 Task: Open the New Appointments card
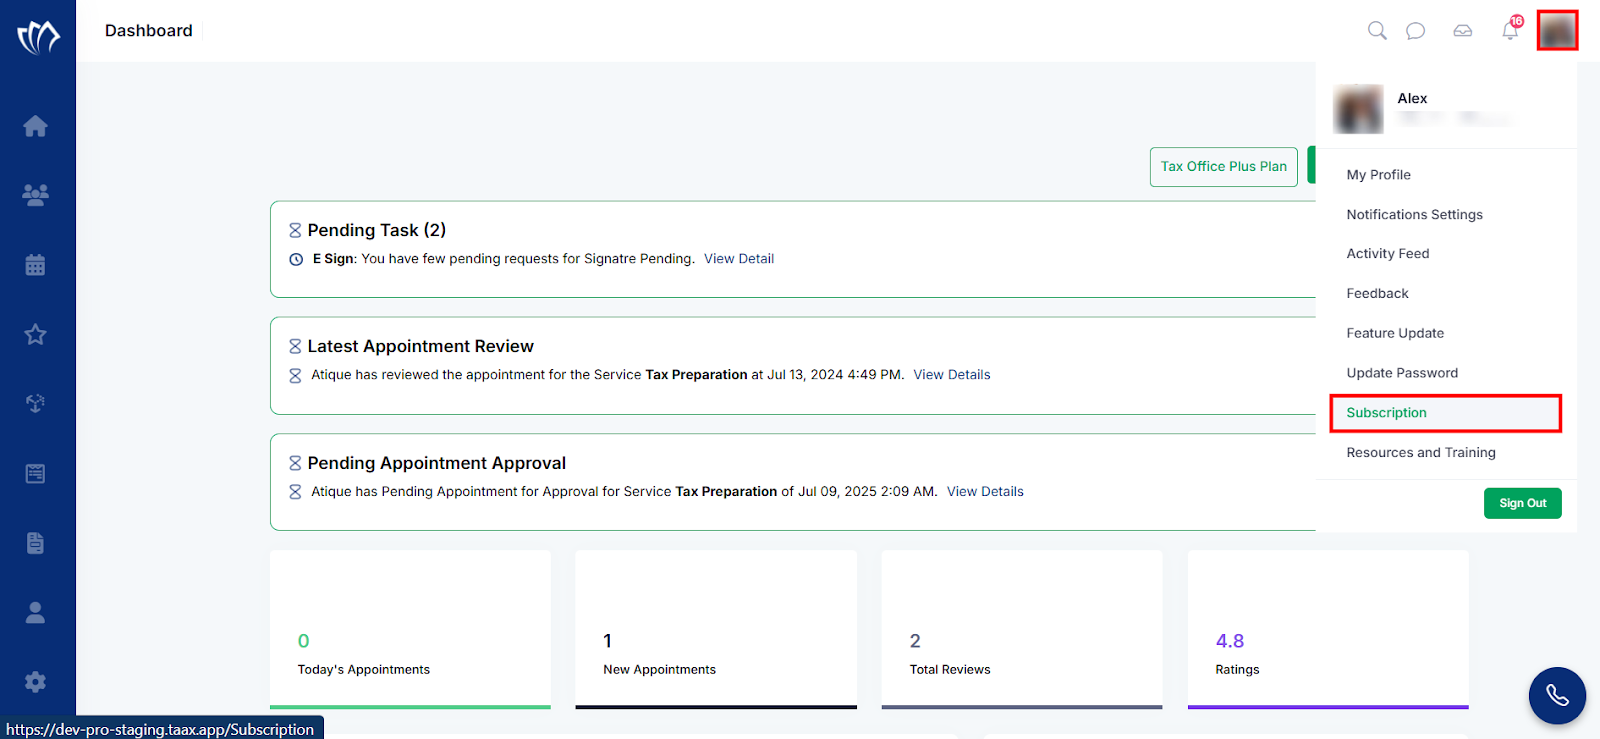pos(716,629)
